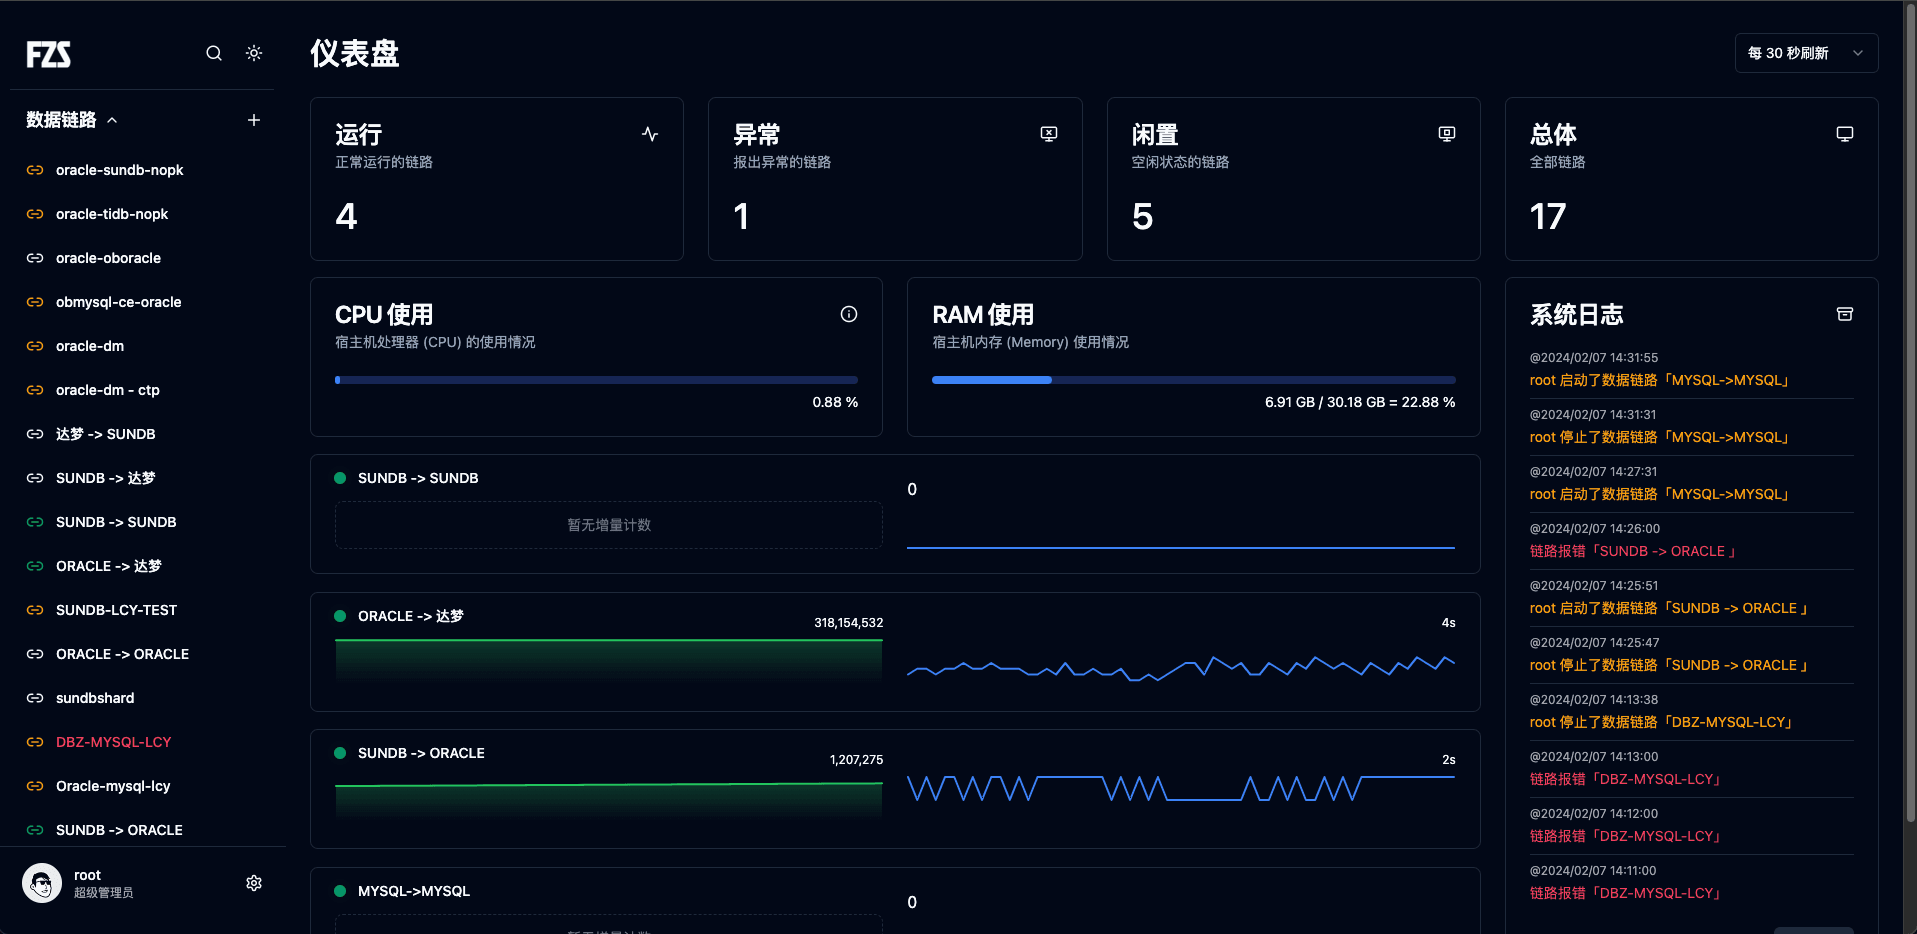Toggle light theme with the sun icon
Screen dimensions: 1917x934
[x=253, y=53]
